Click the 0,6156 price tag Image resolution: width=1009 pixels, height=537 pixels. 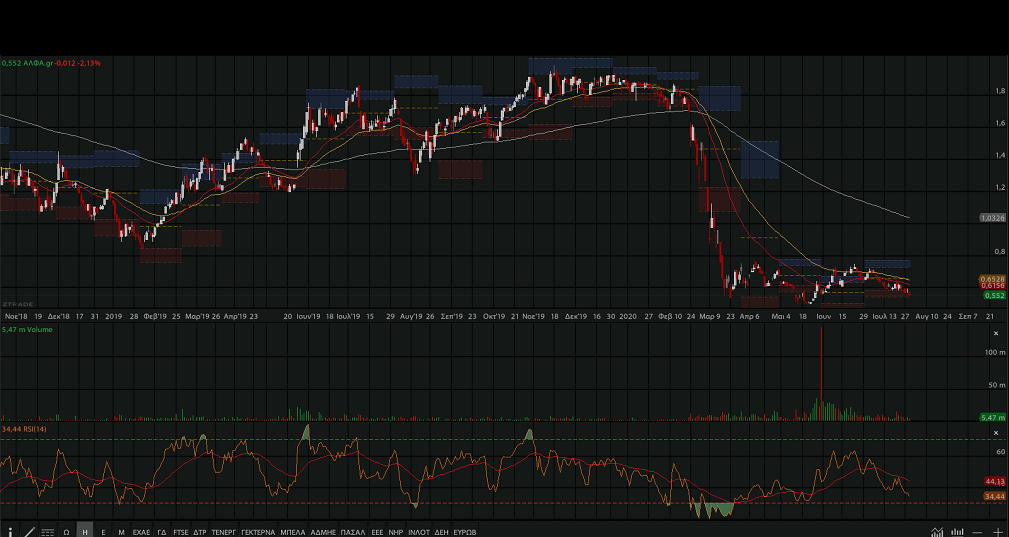coord(992,286)
